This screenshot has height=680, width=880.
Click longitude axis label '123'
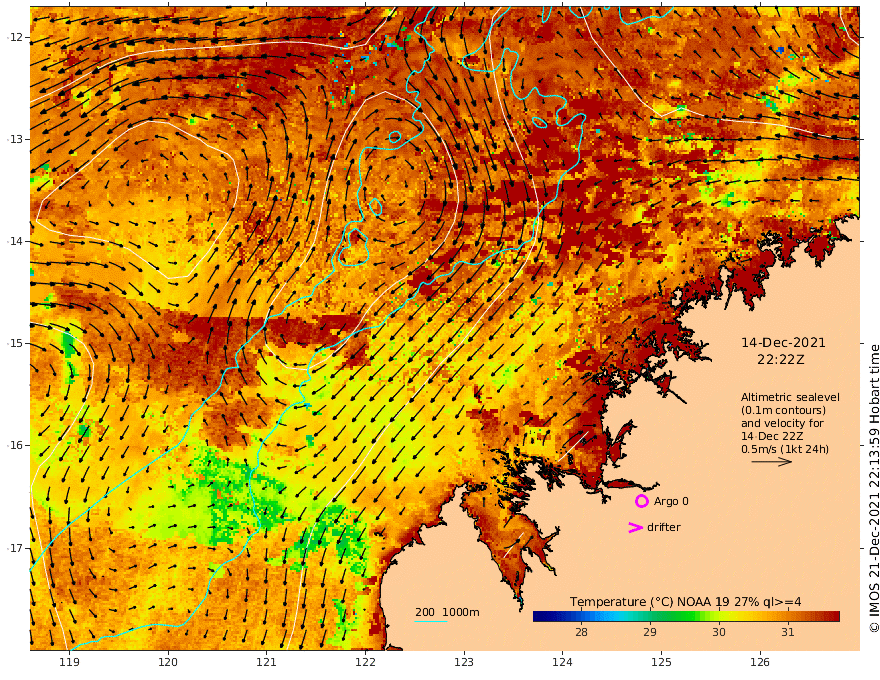(464, 663)
